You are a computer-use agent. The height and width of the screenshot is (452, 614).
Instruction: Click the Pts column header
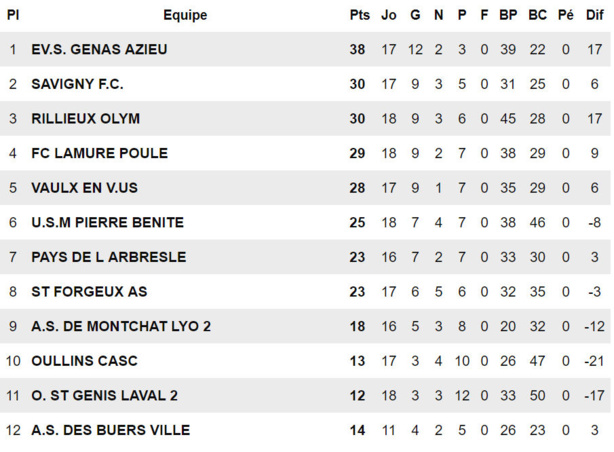(x=359, y=15)
